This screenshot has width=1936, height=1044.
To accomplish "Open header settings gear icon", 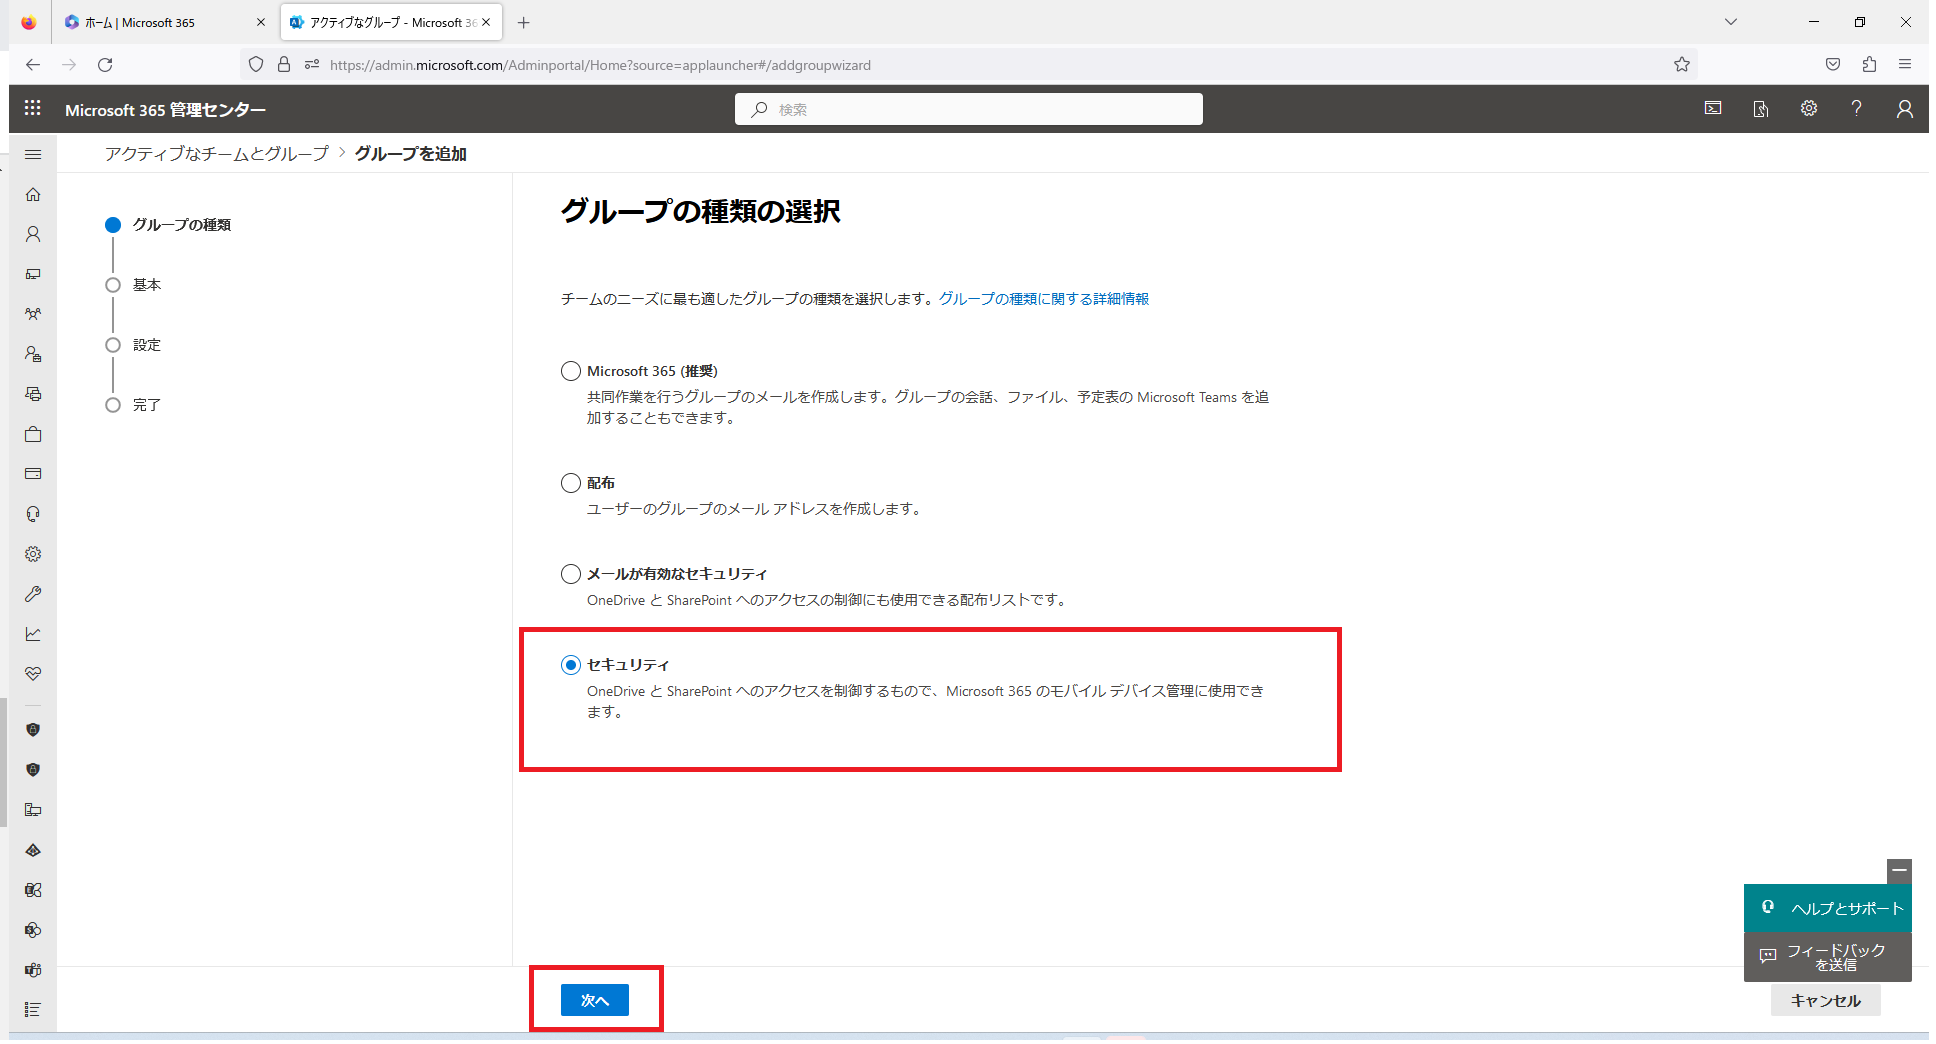I will (x=1809, y=108).
